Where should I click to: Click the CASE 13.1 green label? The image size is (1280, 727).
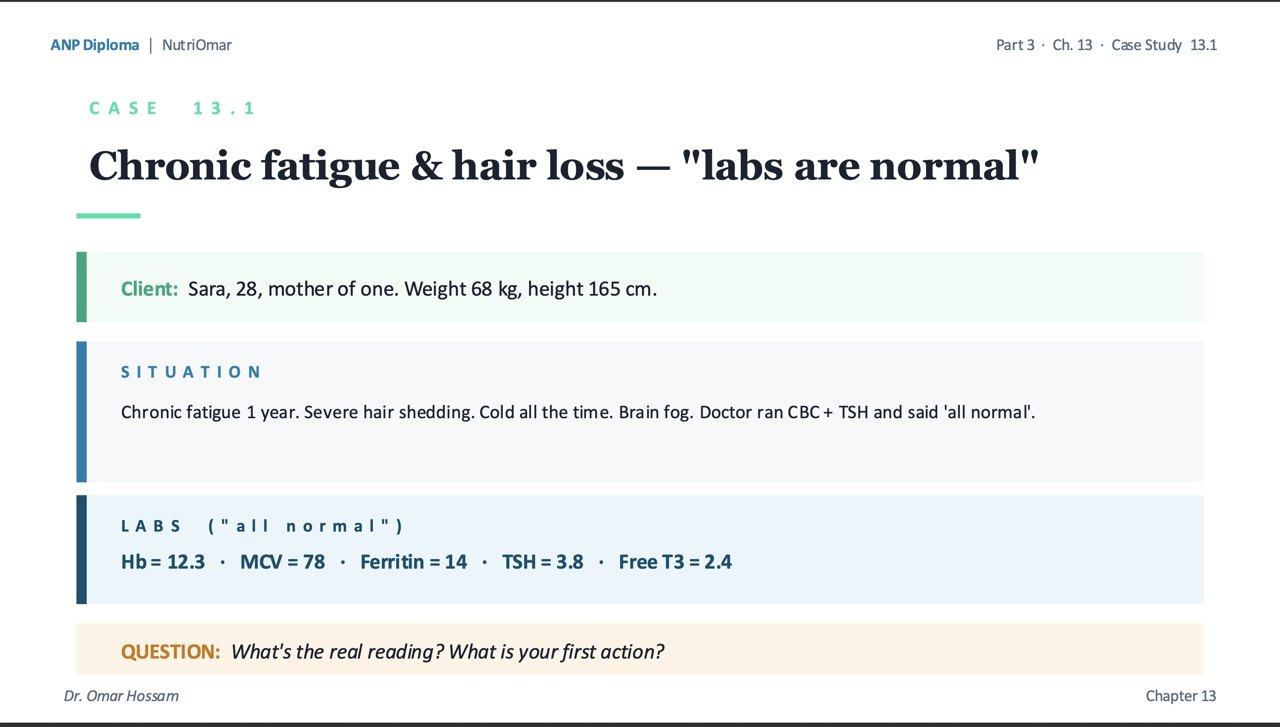tap(172, 108)
